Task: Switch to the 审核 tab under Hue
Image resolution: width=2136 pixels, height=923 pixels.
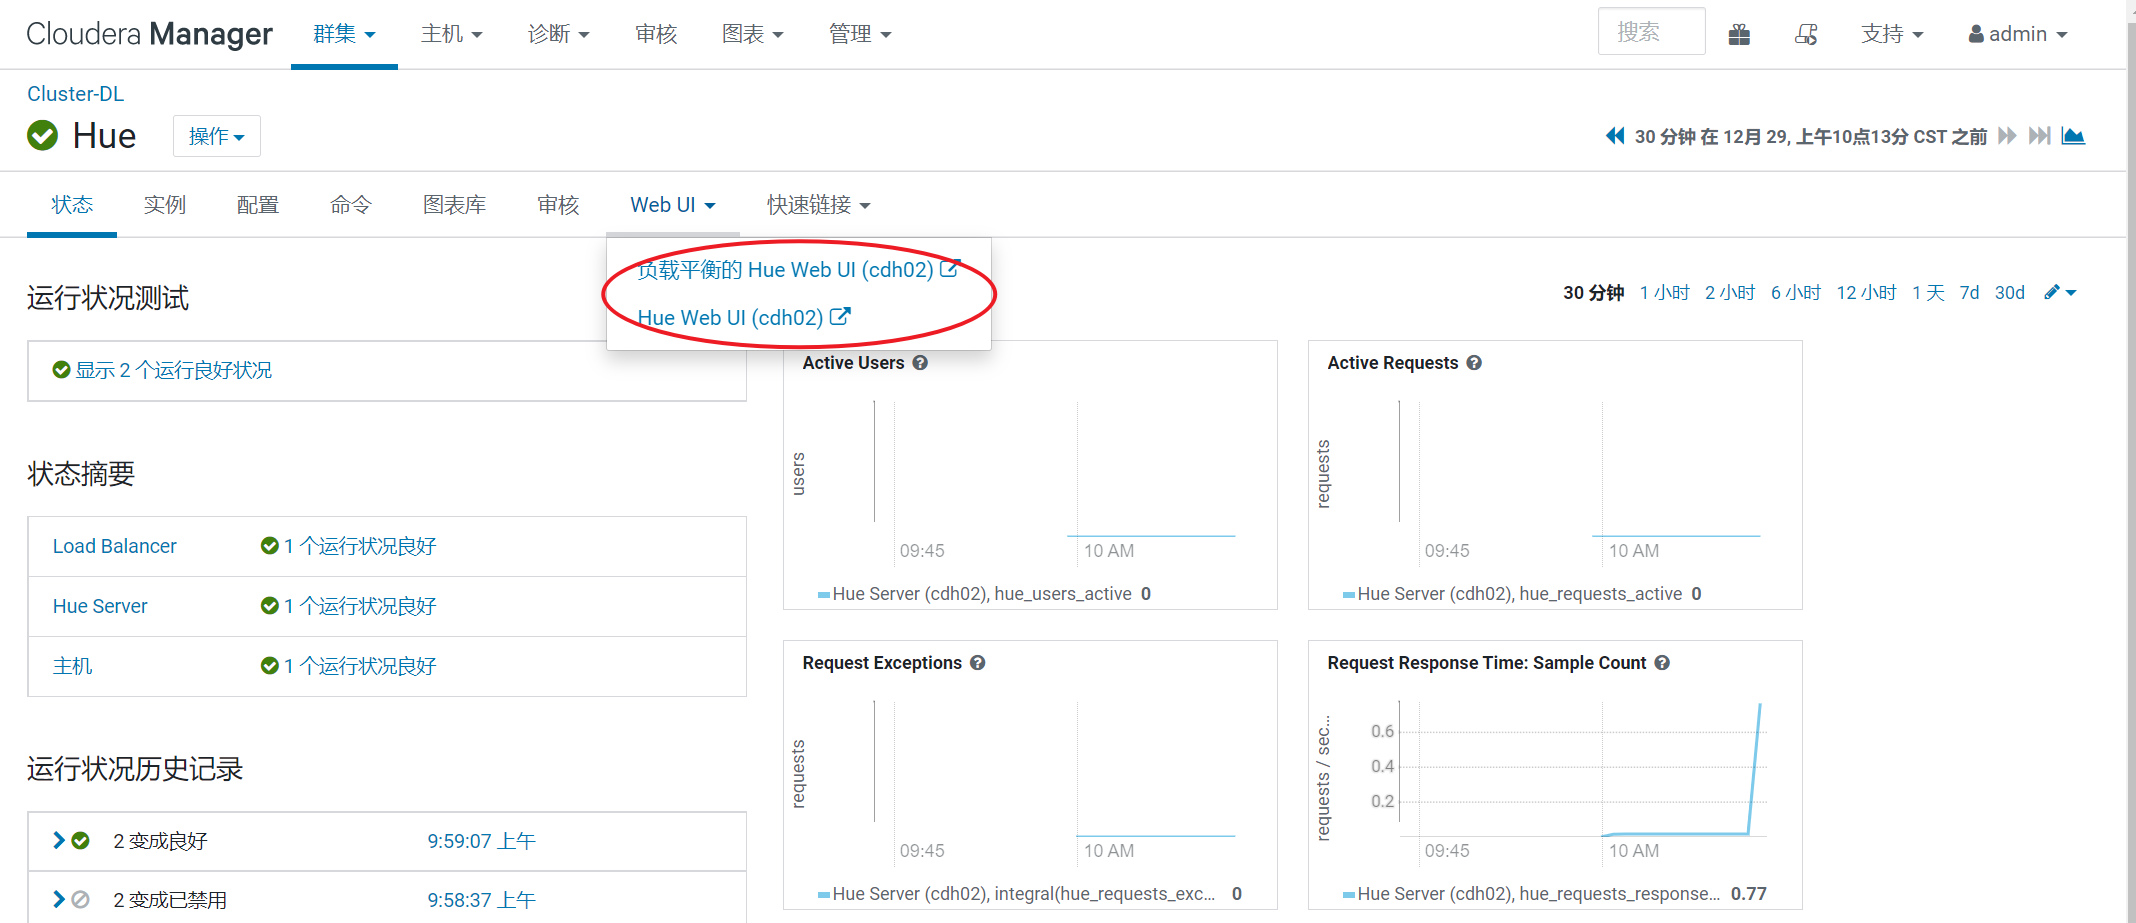Action: tap(558, 205)
